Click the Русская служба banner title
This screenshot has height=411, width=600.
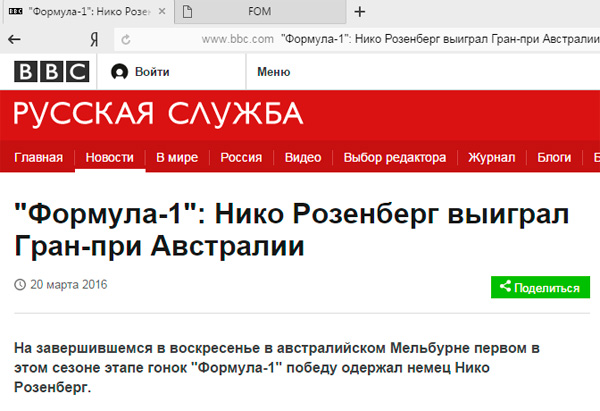157,113
